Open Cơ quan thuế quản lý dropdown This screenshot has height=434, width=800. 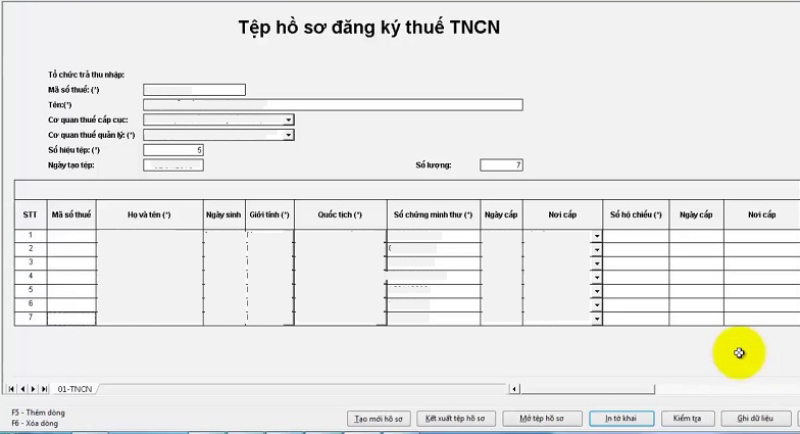point(289,135)
